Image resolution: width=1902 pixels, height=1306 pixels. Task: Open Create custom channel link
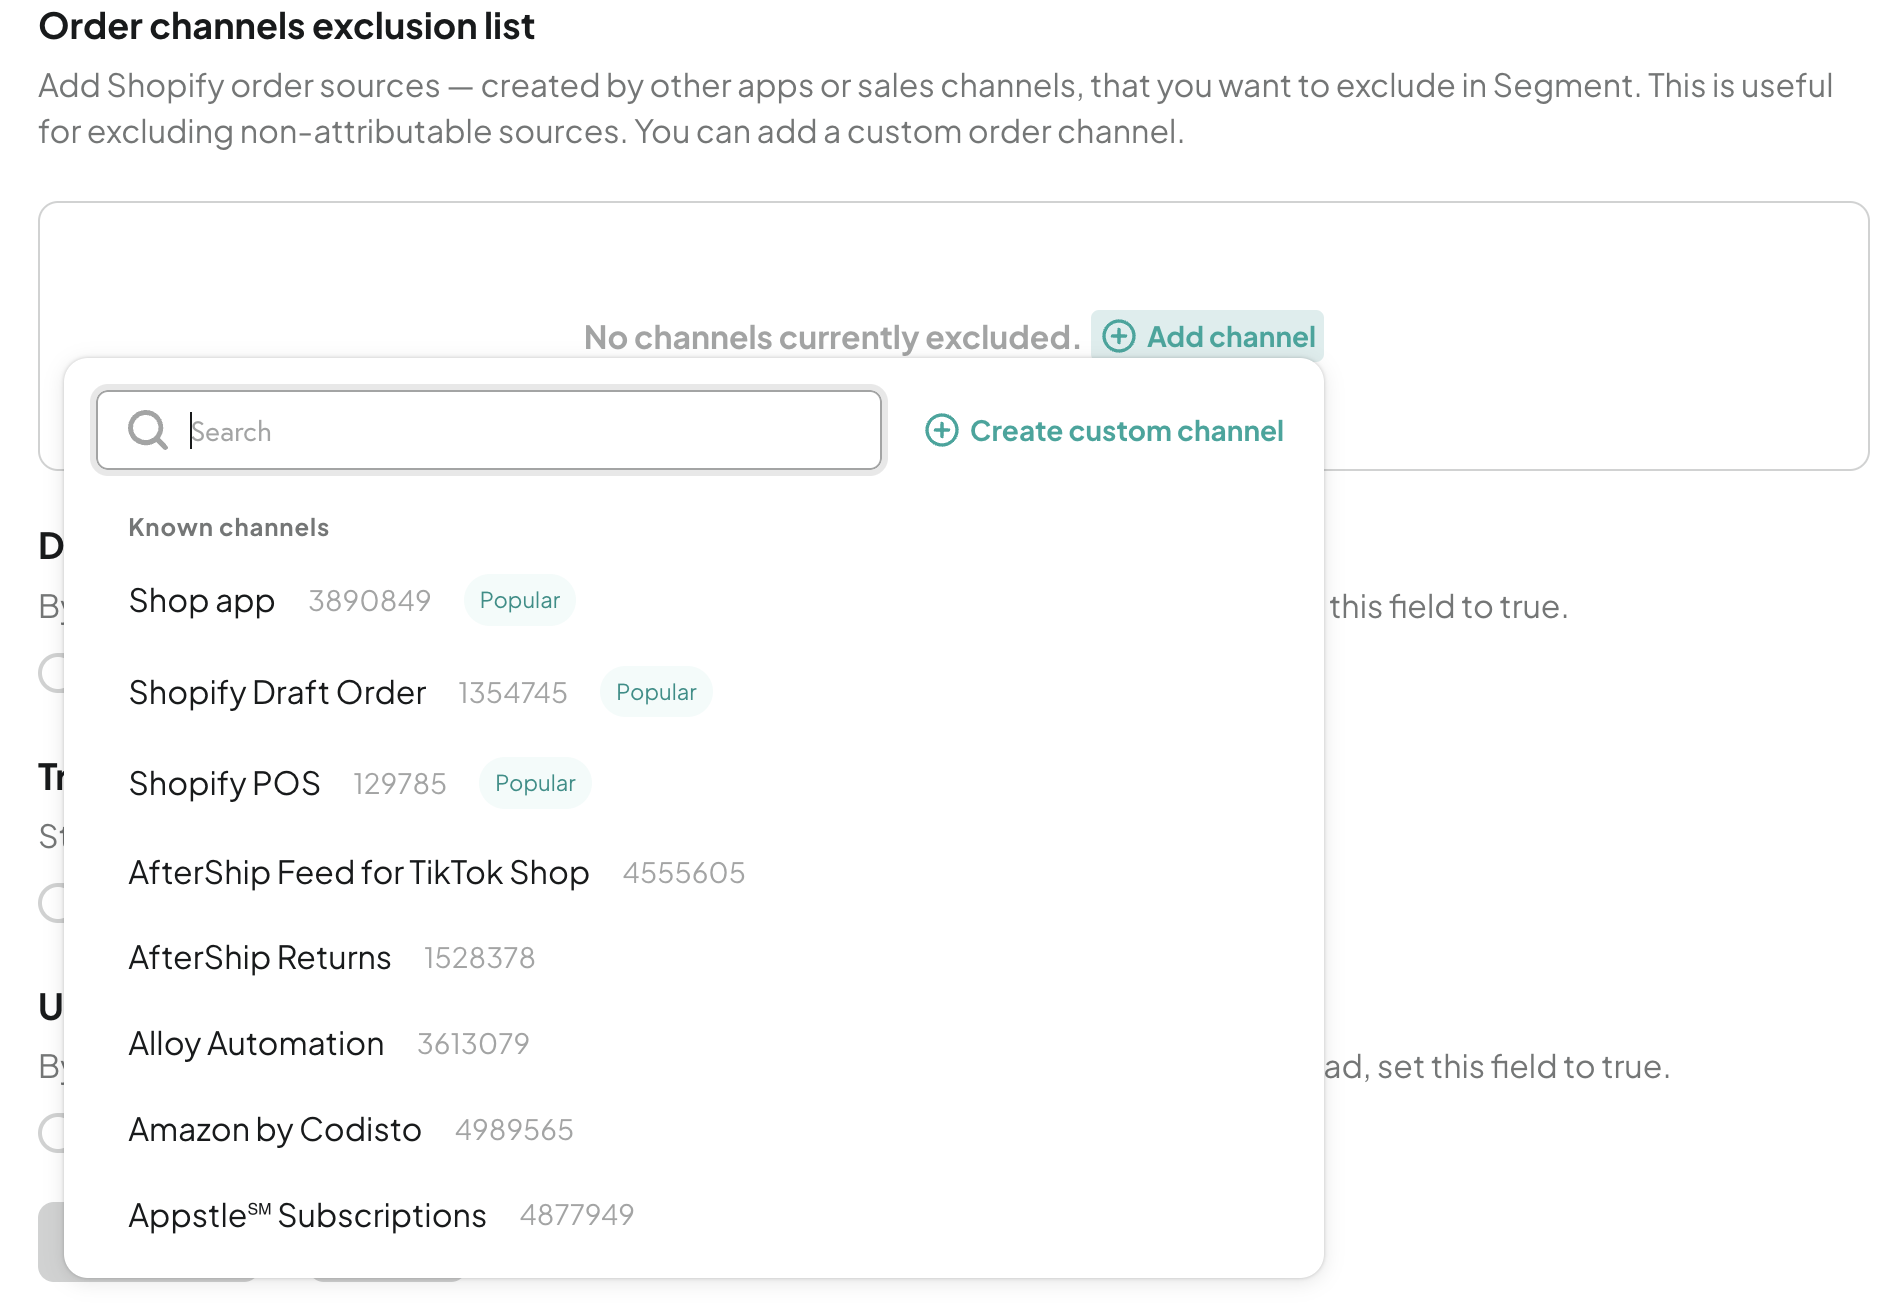tap(1105, 431)
